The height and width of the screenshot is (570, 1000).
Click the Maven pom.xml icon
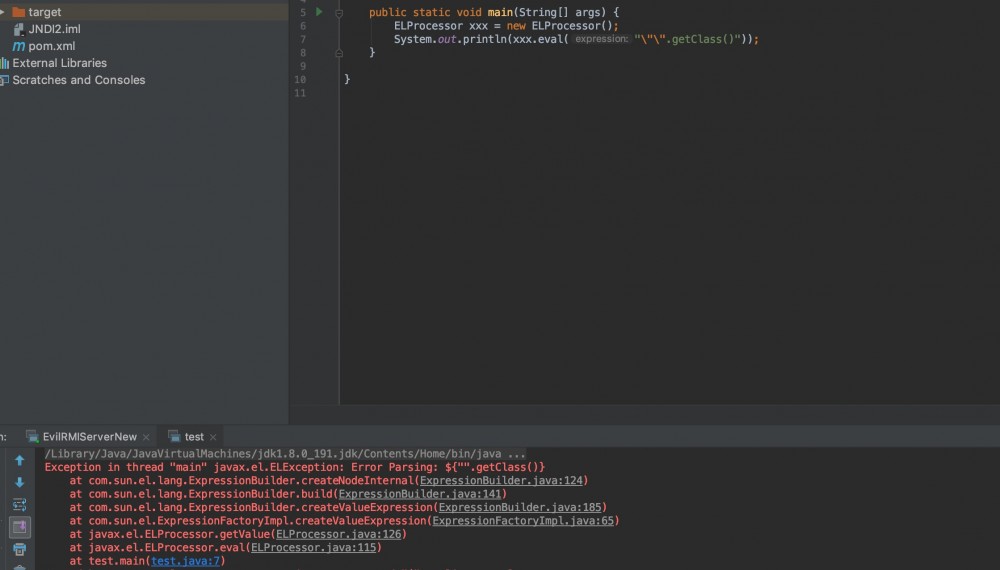18,46
